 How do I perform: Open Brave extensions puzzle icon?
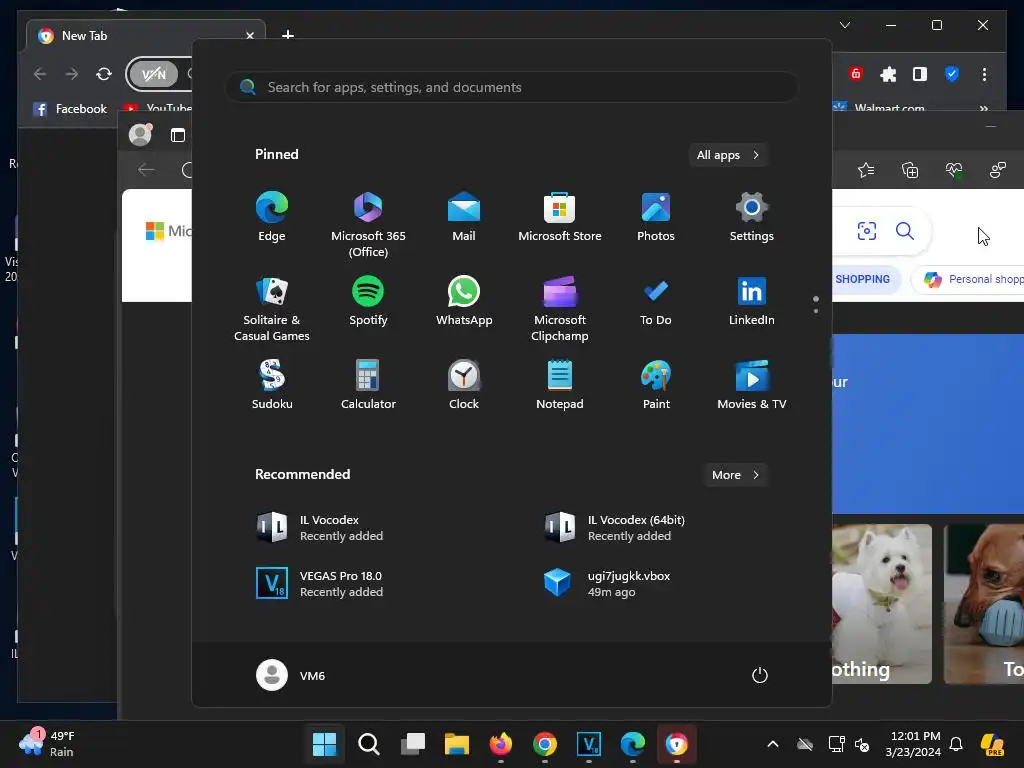coord(888,74)
